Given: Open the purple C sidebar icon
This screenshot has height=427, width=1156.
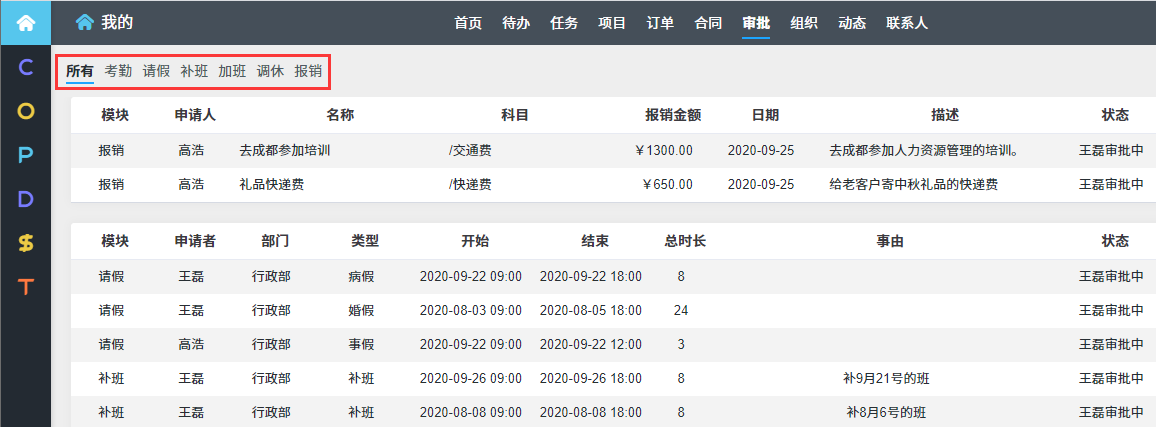Looking at the screenshot, I should [x=26, y=68].
